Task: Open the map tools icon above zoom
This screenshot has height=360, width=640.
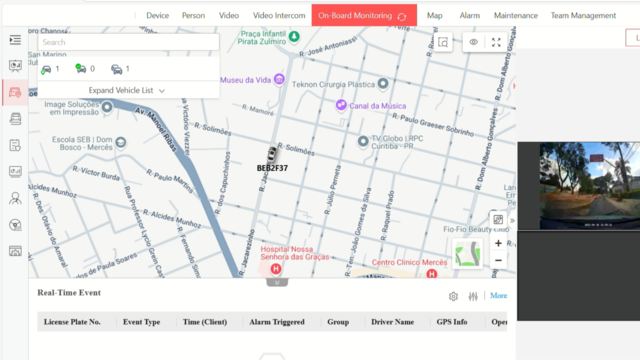Action: click(498, 220)
